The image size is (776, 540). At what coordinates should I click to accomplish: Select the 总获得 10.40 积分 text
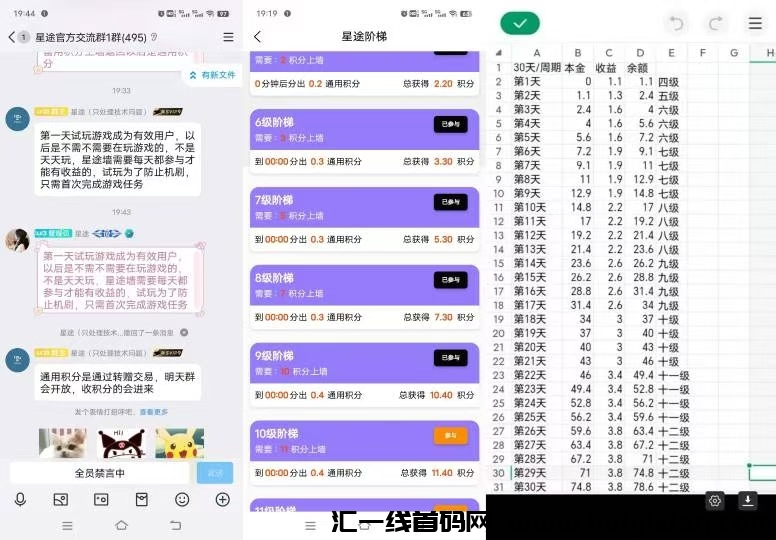436,395
